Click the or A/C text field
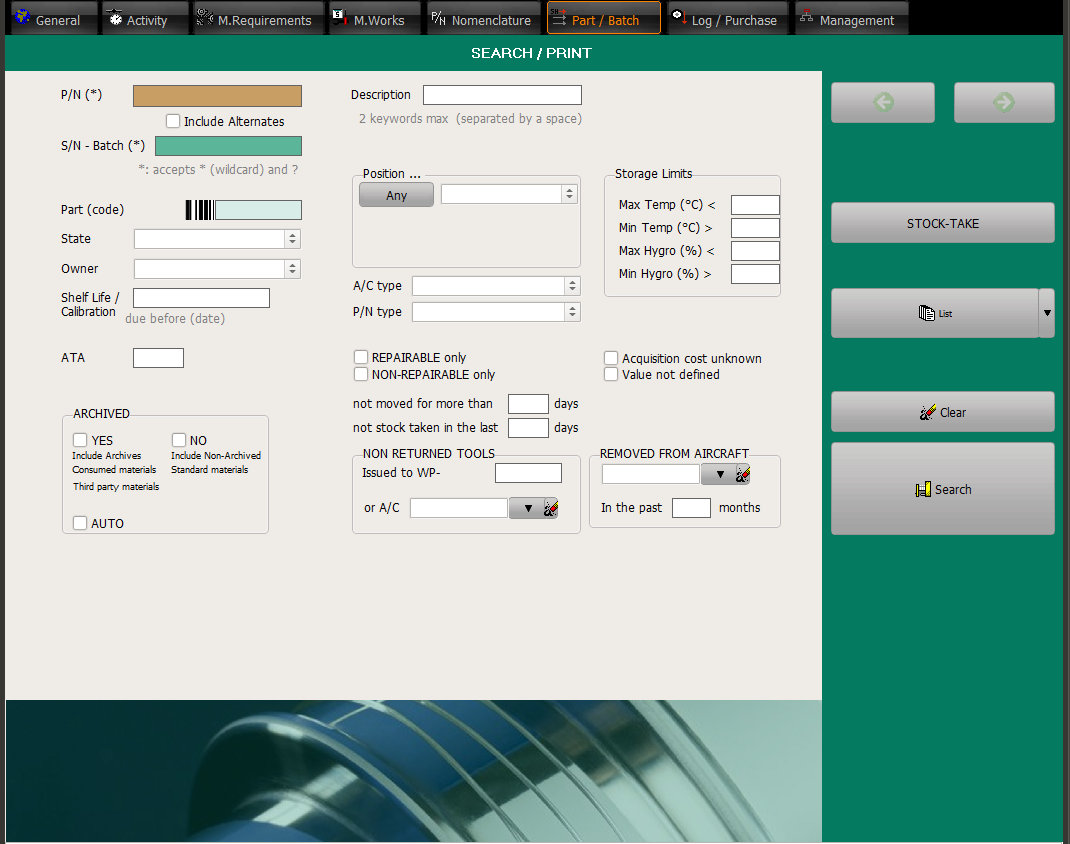 click(x=459, y=508)
